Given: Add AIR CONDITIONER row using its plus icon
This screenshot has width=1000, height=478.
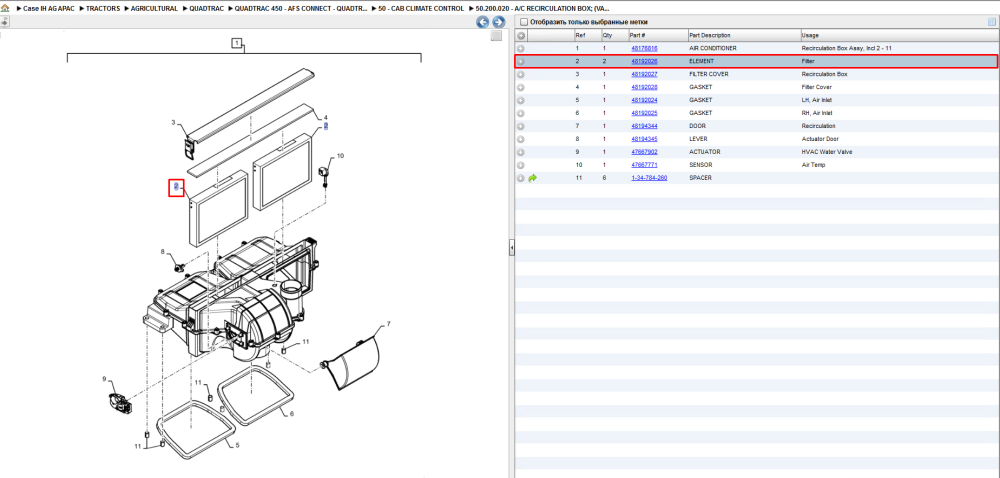Looking at the screenshot, I should 521,48.
